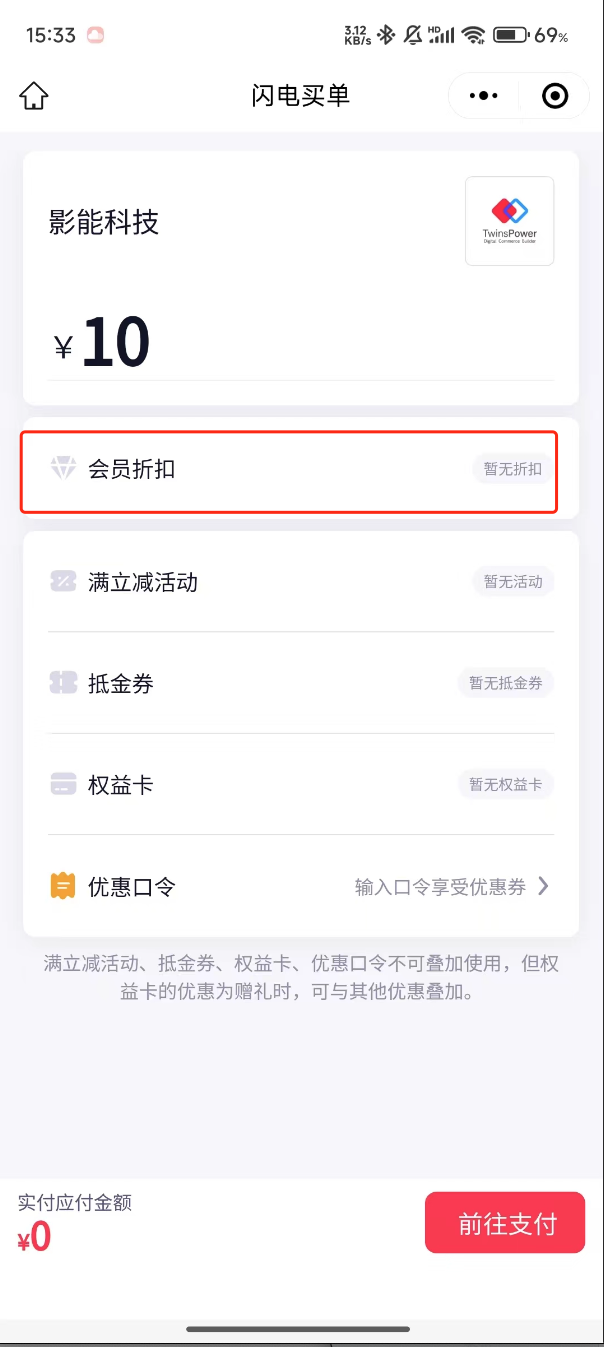Tap the diamond icon beside 会员折扣

point(63,468)
